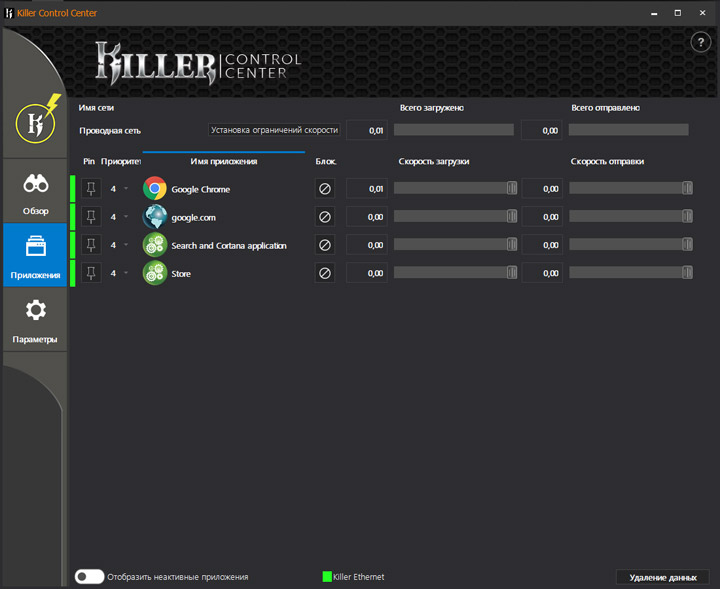Click the Killer logo with lightning bolt

(x=37, y=120)
